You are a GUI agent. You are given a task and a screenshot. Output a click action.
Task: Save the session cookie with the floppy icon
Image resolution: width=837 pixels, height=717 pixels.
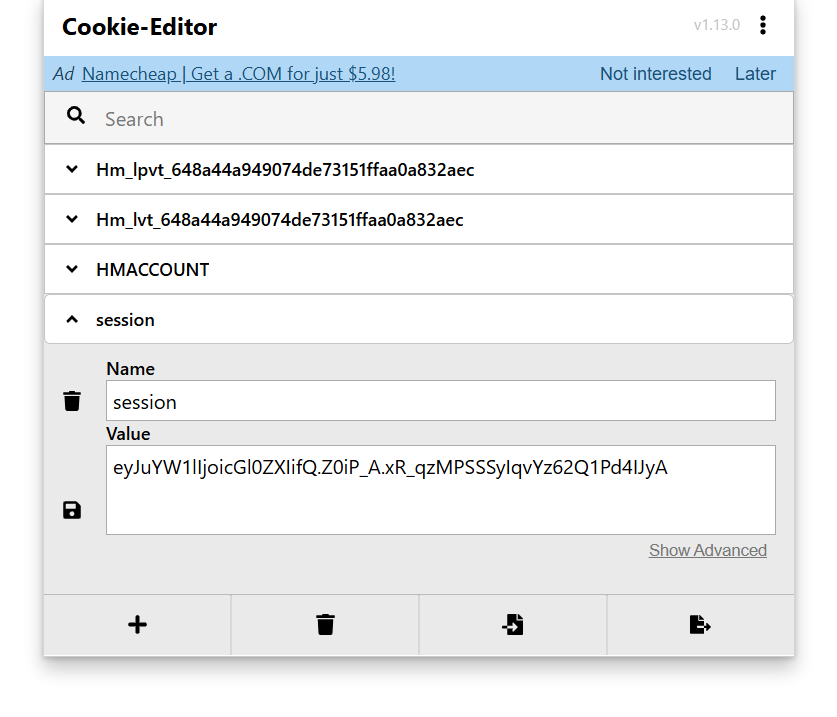[72, 511]
